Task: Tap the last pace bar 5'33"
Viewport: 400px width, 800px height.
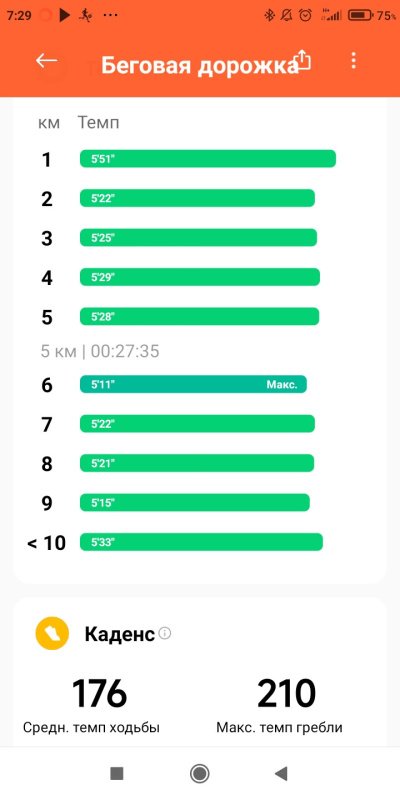Action: click(202, 542)
